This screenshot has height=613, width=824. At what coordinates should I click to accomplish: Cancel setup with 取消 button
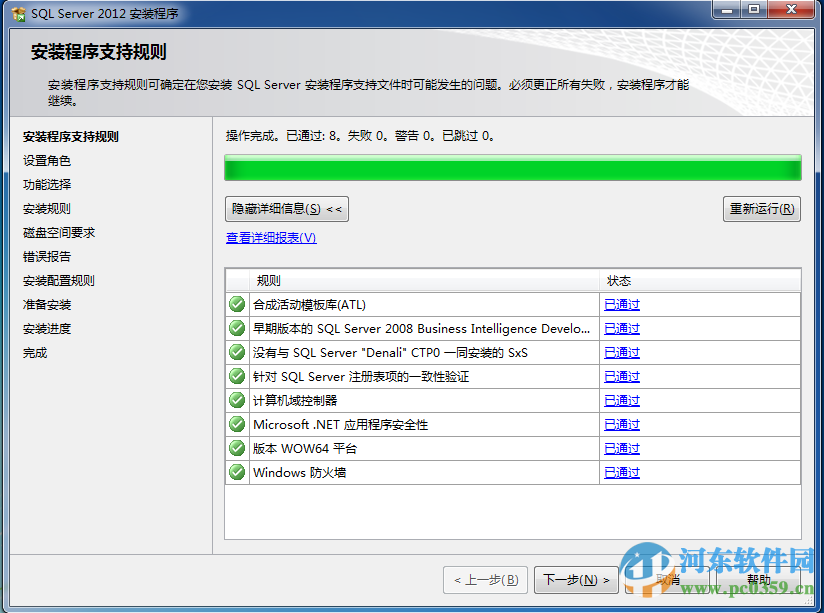click(667, 579)
